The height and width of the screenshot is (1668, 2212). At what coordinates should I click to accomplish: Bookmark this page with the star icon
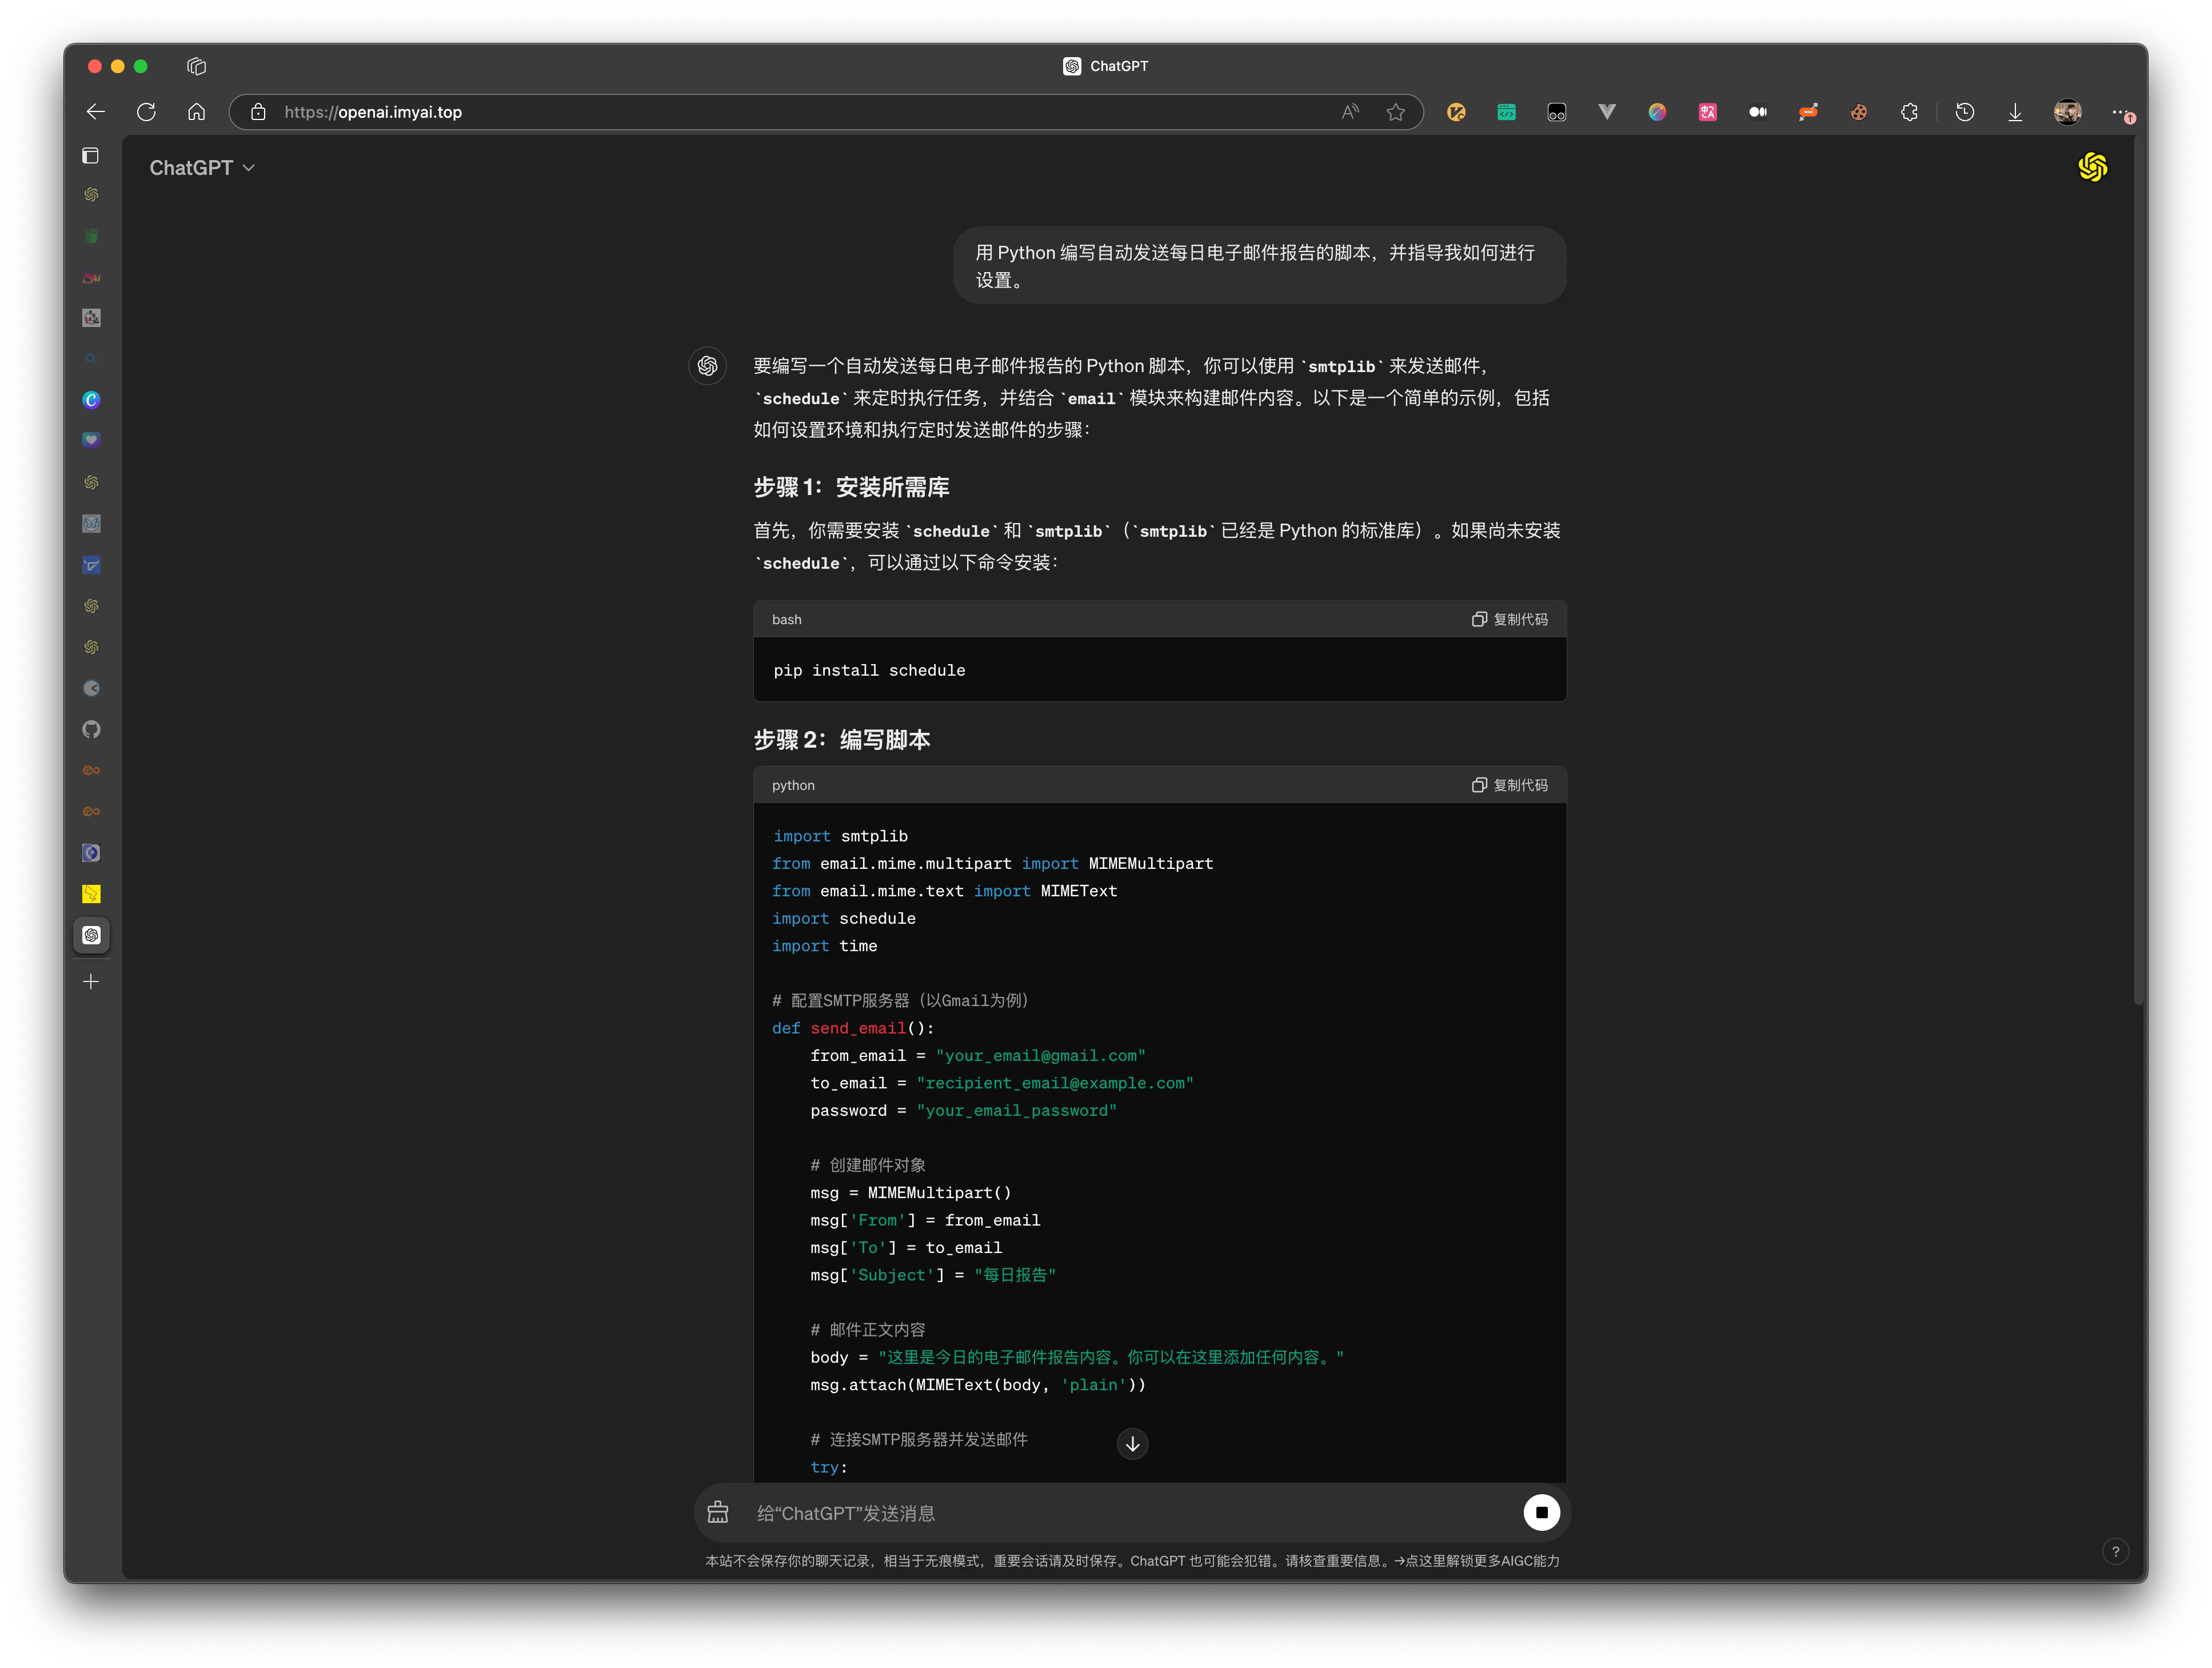pos(1396,112)
